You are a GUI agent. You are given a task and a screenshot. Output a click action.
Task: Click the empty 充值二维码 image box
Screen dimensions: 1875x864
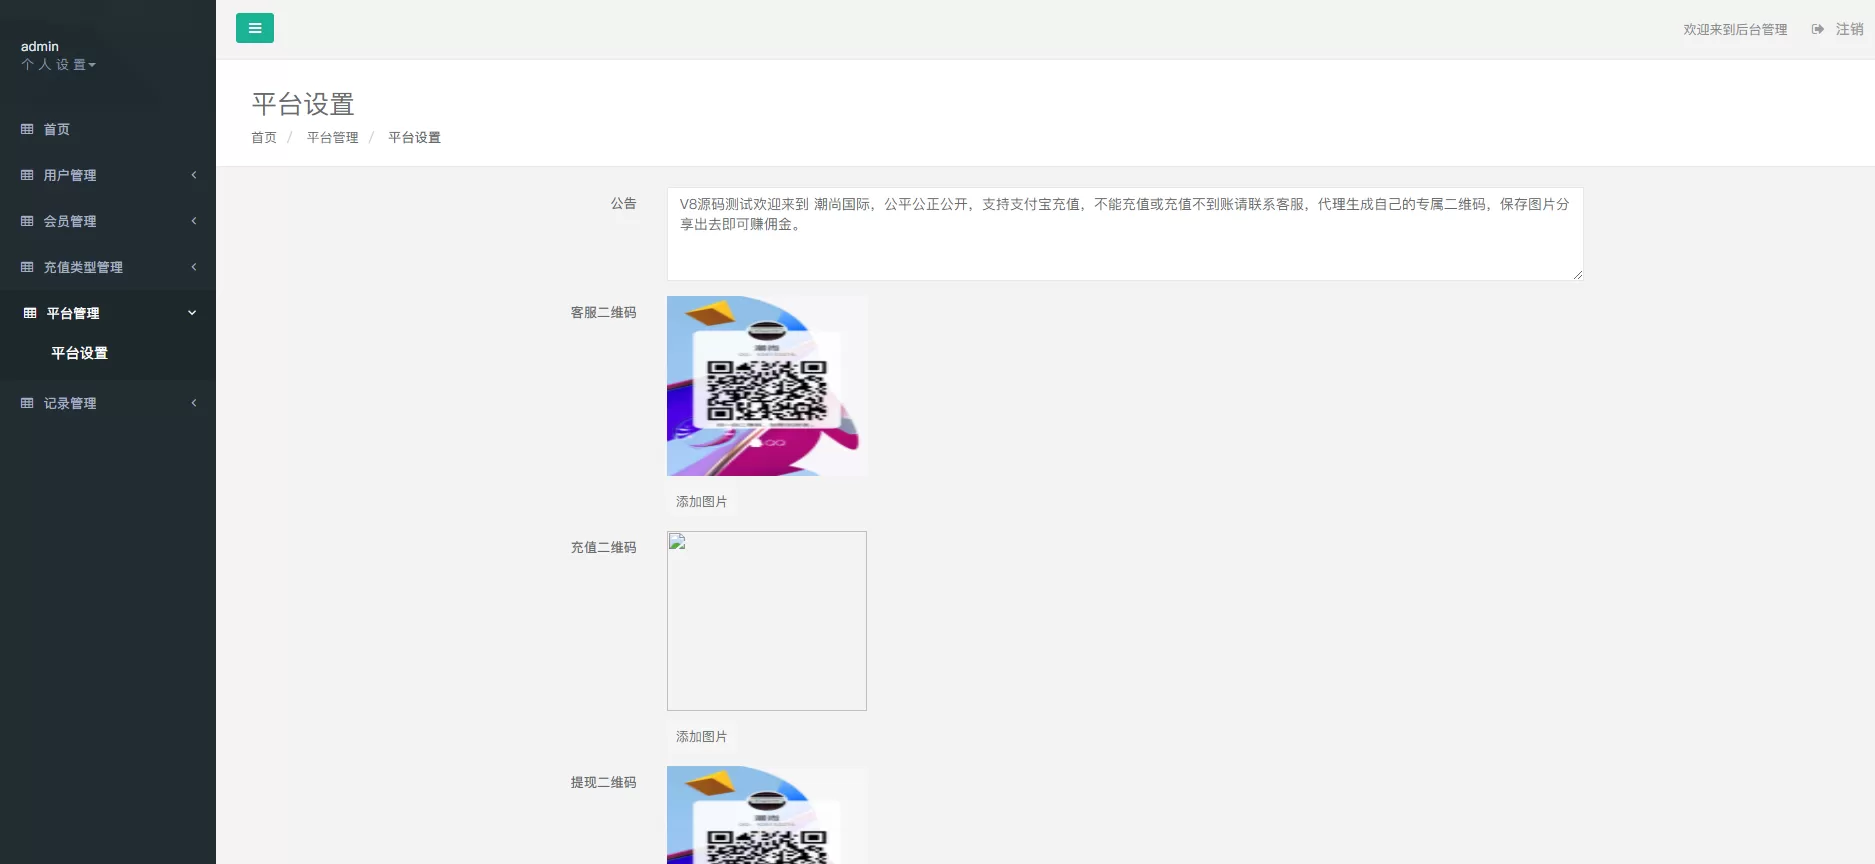tap(767, 621)
